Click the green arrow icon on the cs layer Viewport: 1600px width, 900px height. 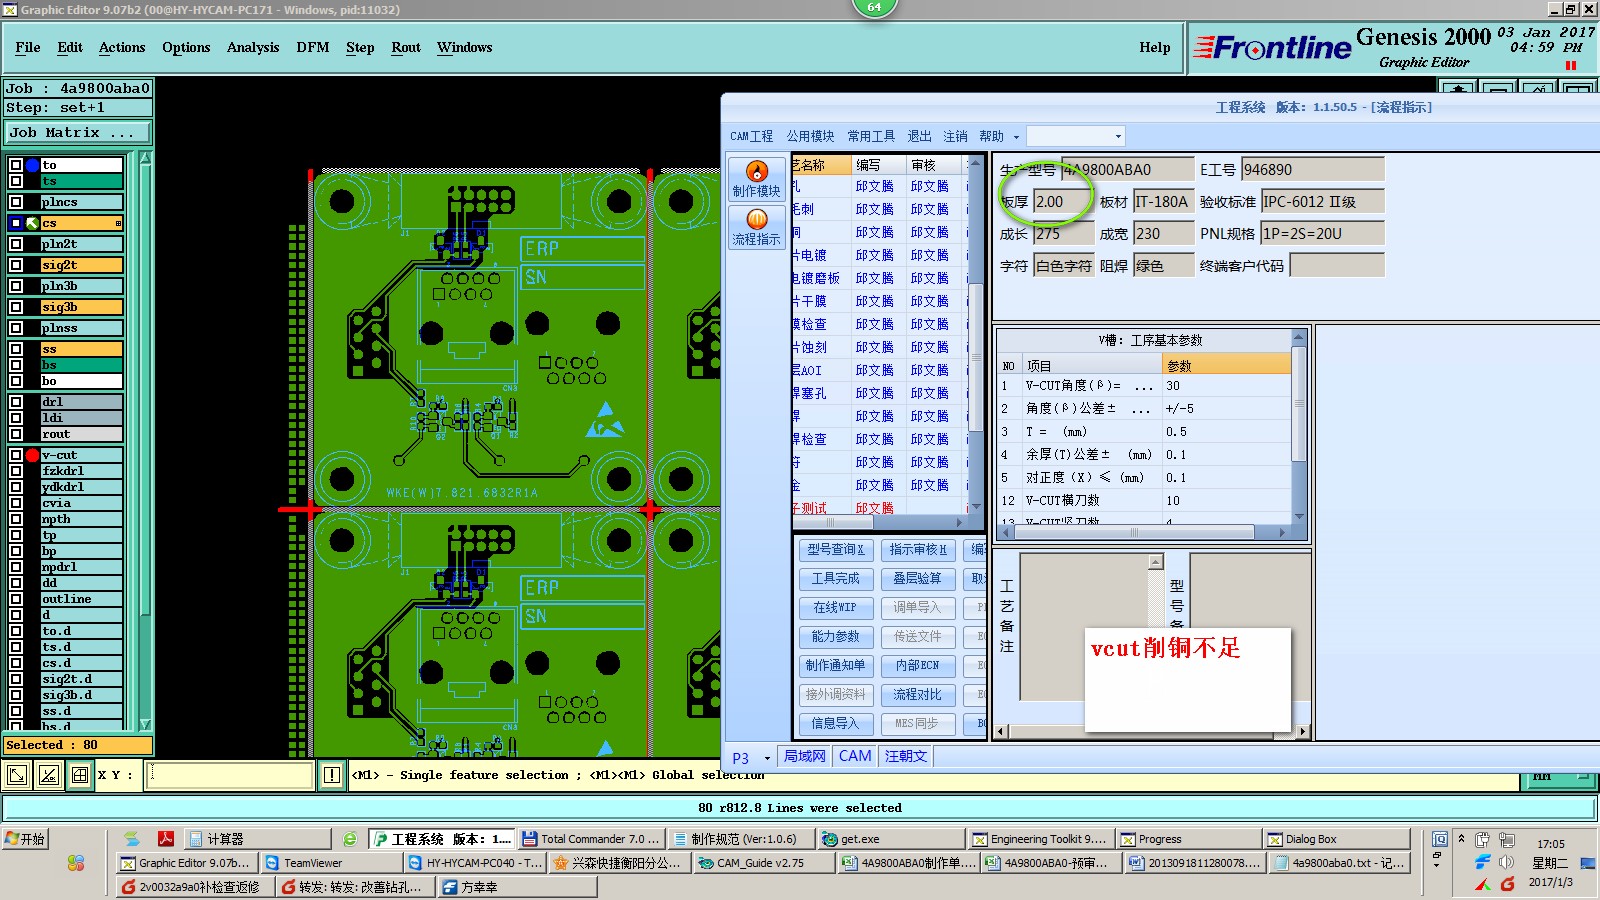coord(32,223)
